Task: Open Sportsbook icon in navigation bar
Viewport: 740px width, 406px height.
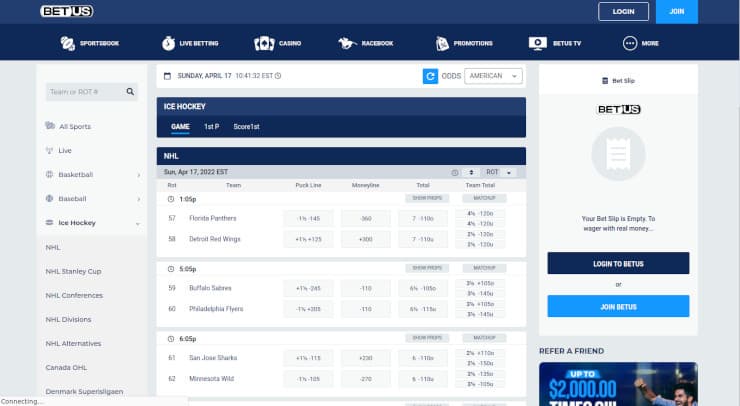Action: coord(67,43)
